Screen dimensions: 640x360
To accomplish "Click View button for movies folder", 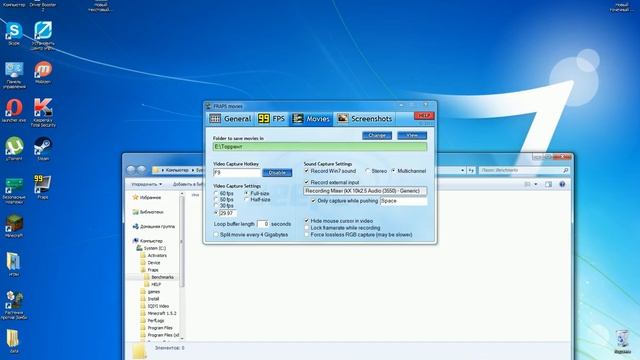I will point(412,136).
